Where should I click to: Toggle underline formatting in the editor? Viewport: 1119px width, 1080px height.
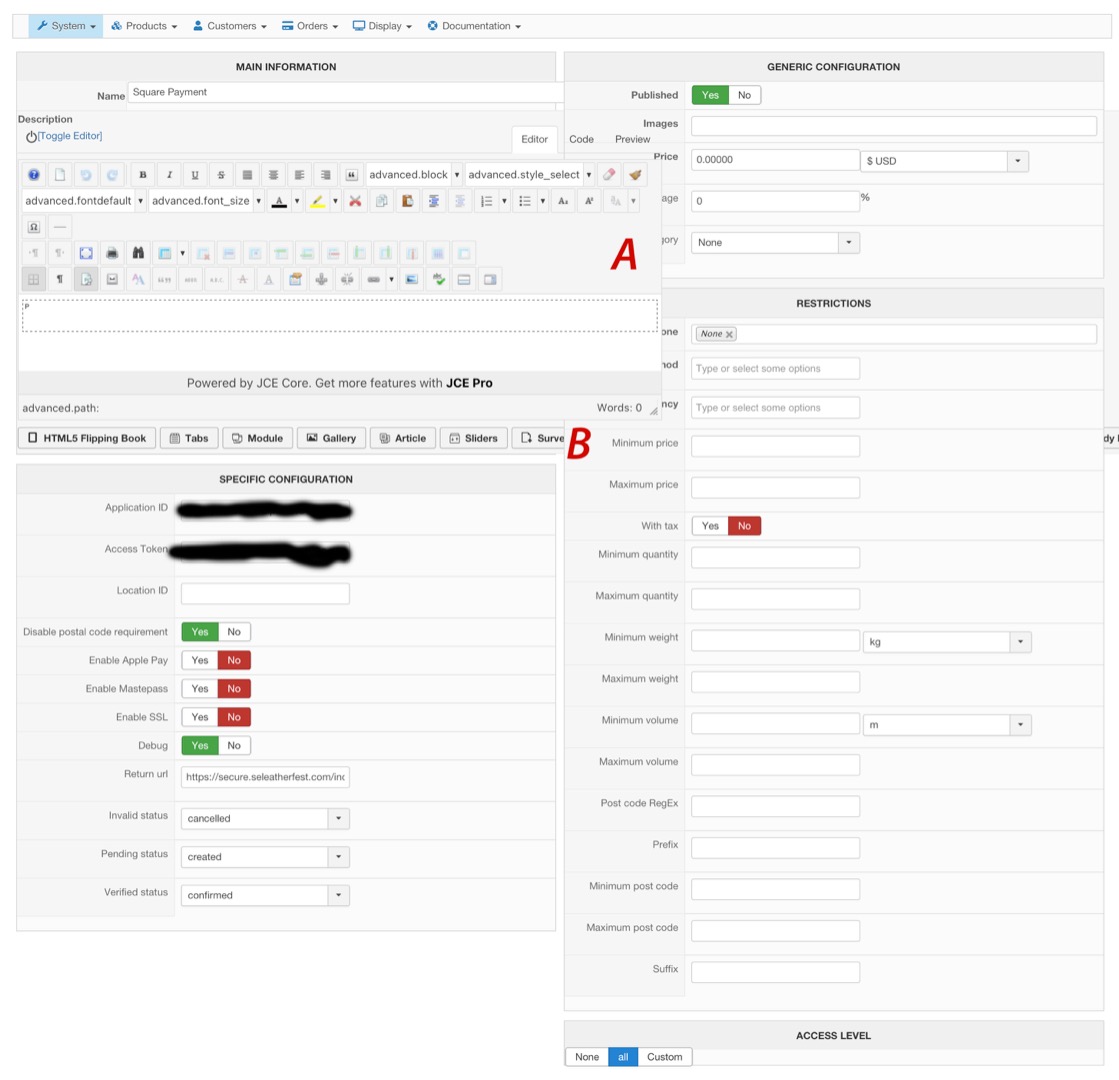pyautogui.click(x=195, y=175)
